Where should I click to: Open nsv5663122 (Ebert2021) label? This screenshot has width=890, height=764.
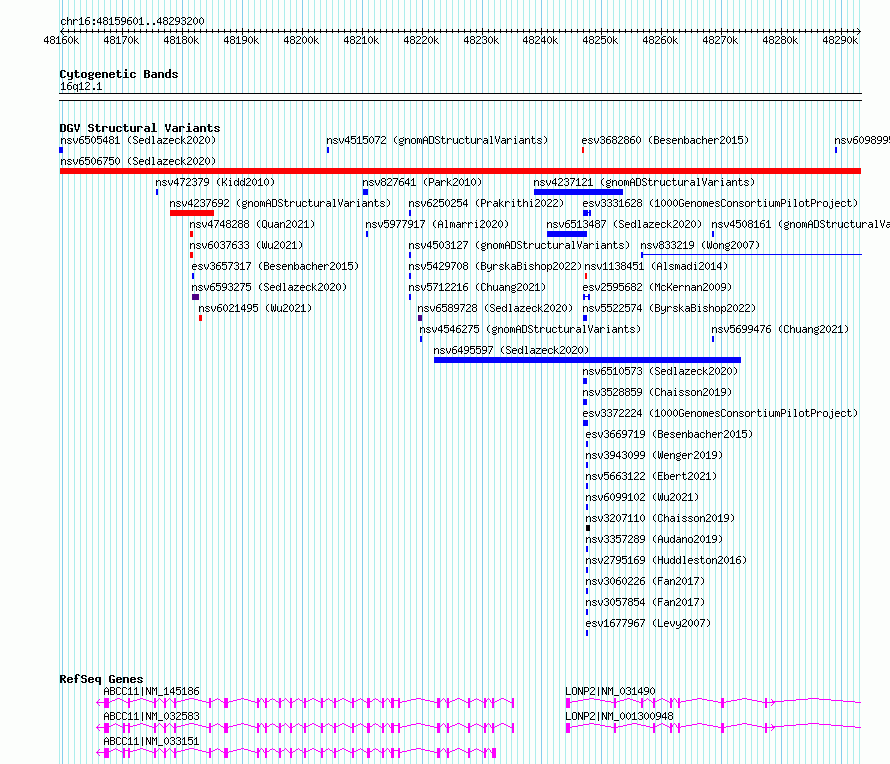(651, 476)
